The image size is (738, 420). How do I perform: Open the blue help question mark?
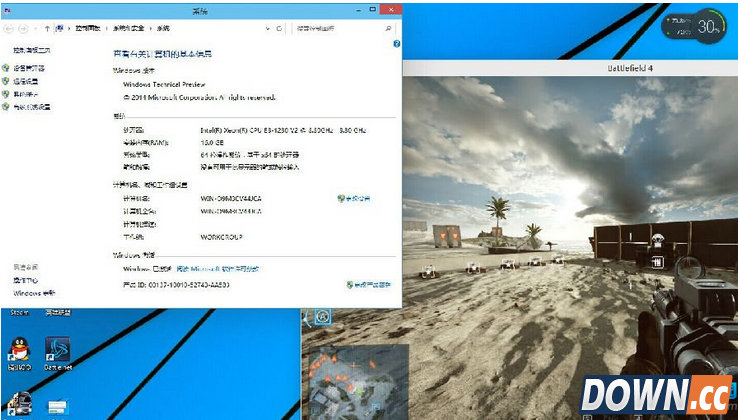(396, 44)
